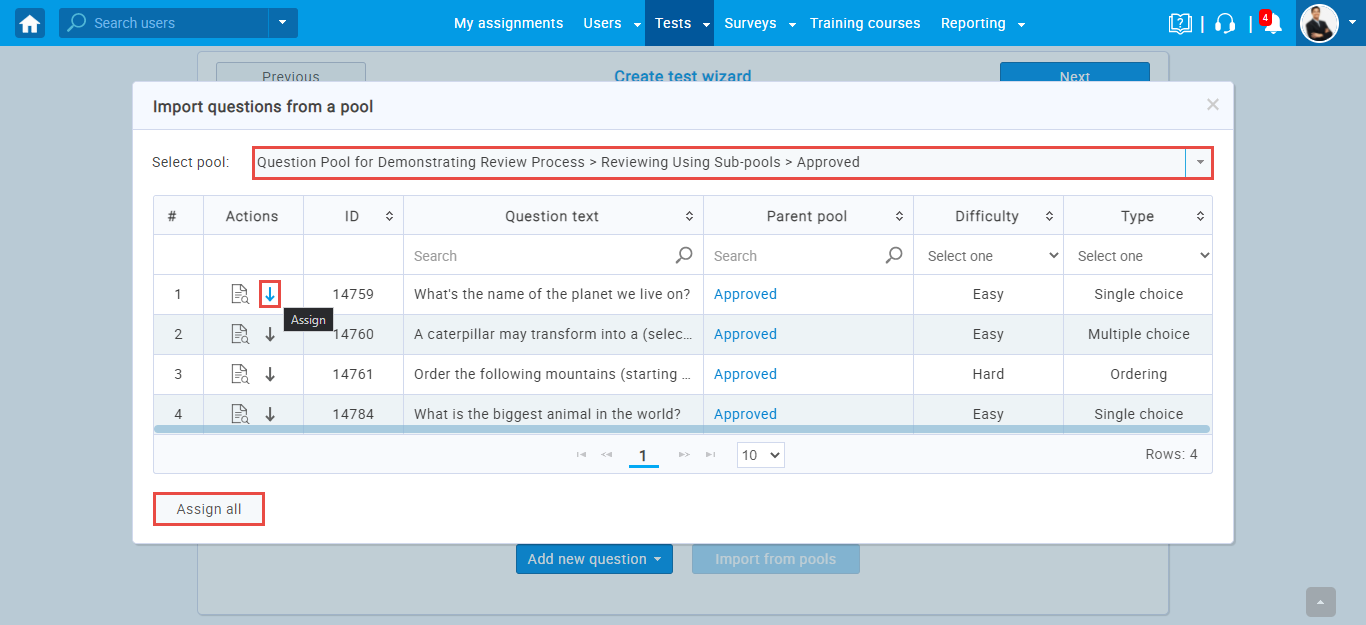Open the Tests menu
The height and width of the screenshot is (625, 1366).
click(679, 23)
